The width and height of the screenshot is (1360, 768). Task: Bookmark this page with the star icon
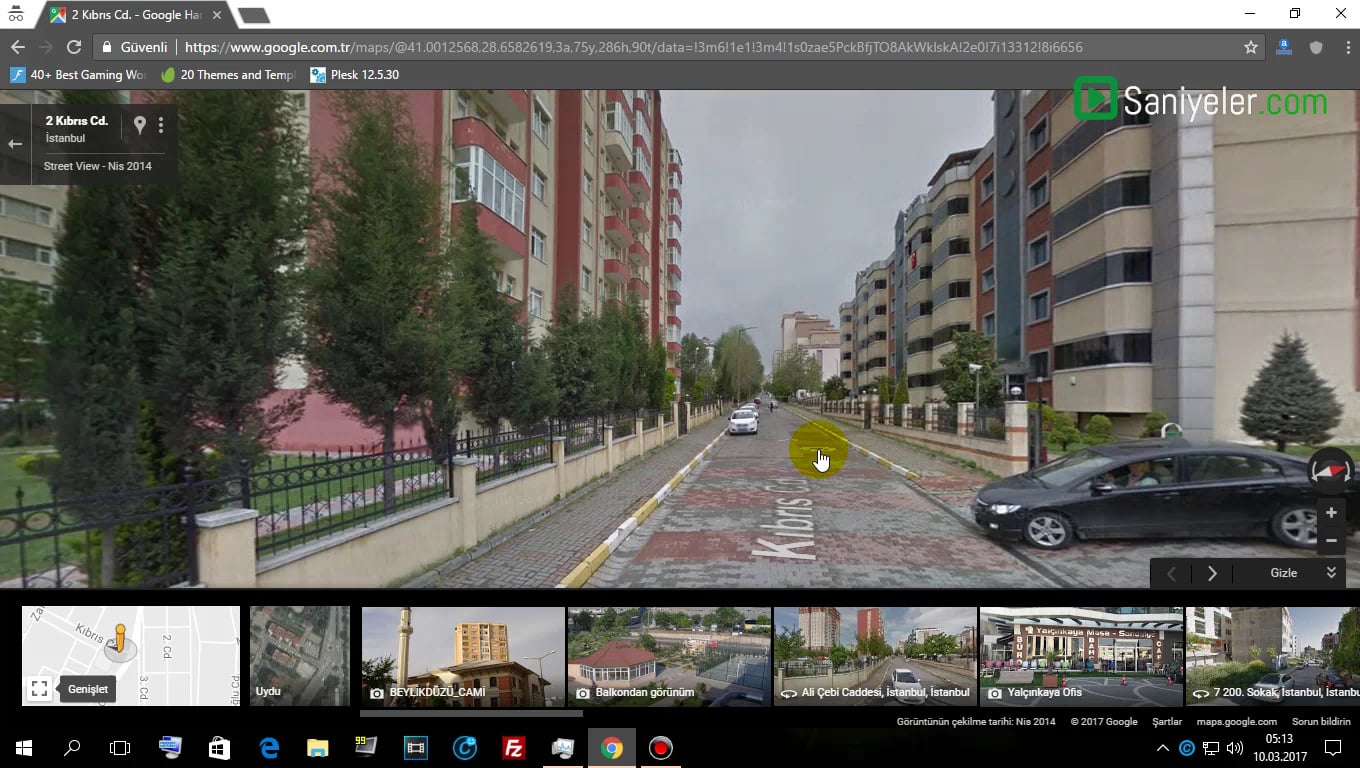pos(1250,47)
